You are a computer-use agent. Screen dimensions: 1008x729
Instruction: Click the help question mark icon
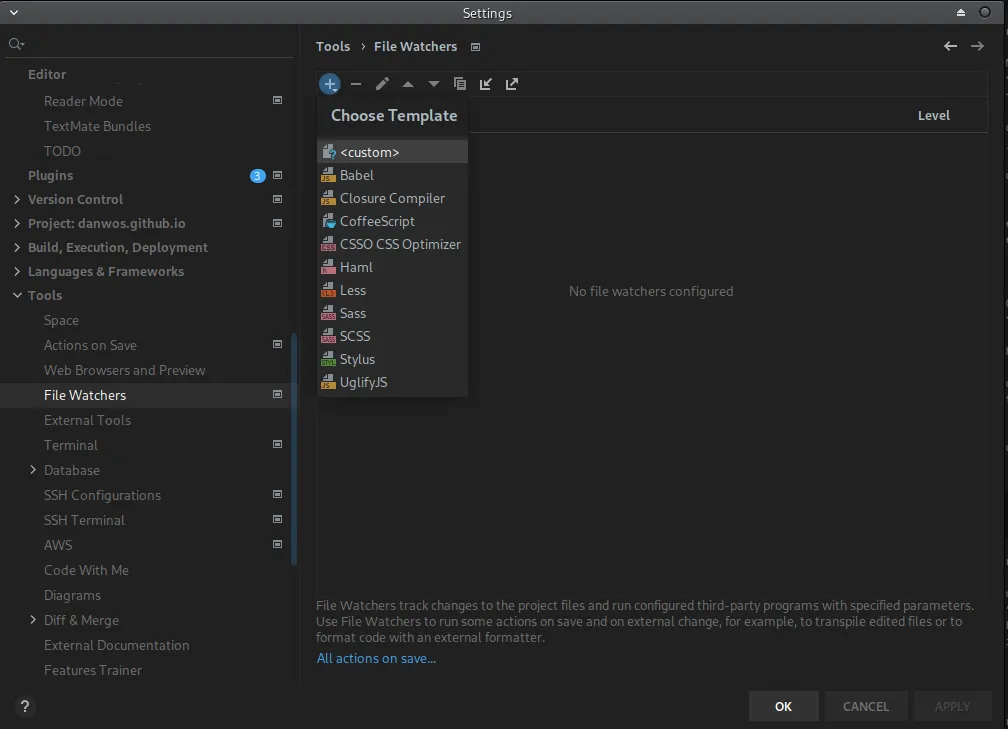point(25,706)
